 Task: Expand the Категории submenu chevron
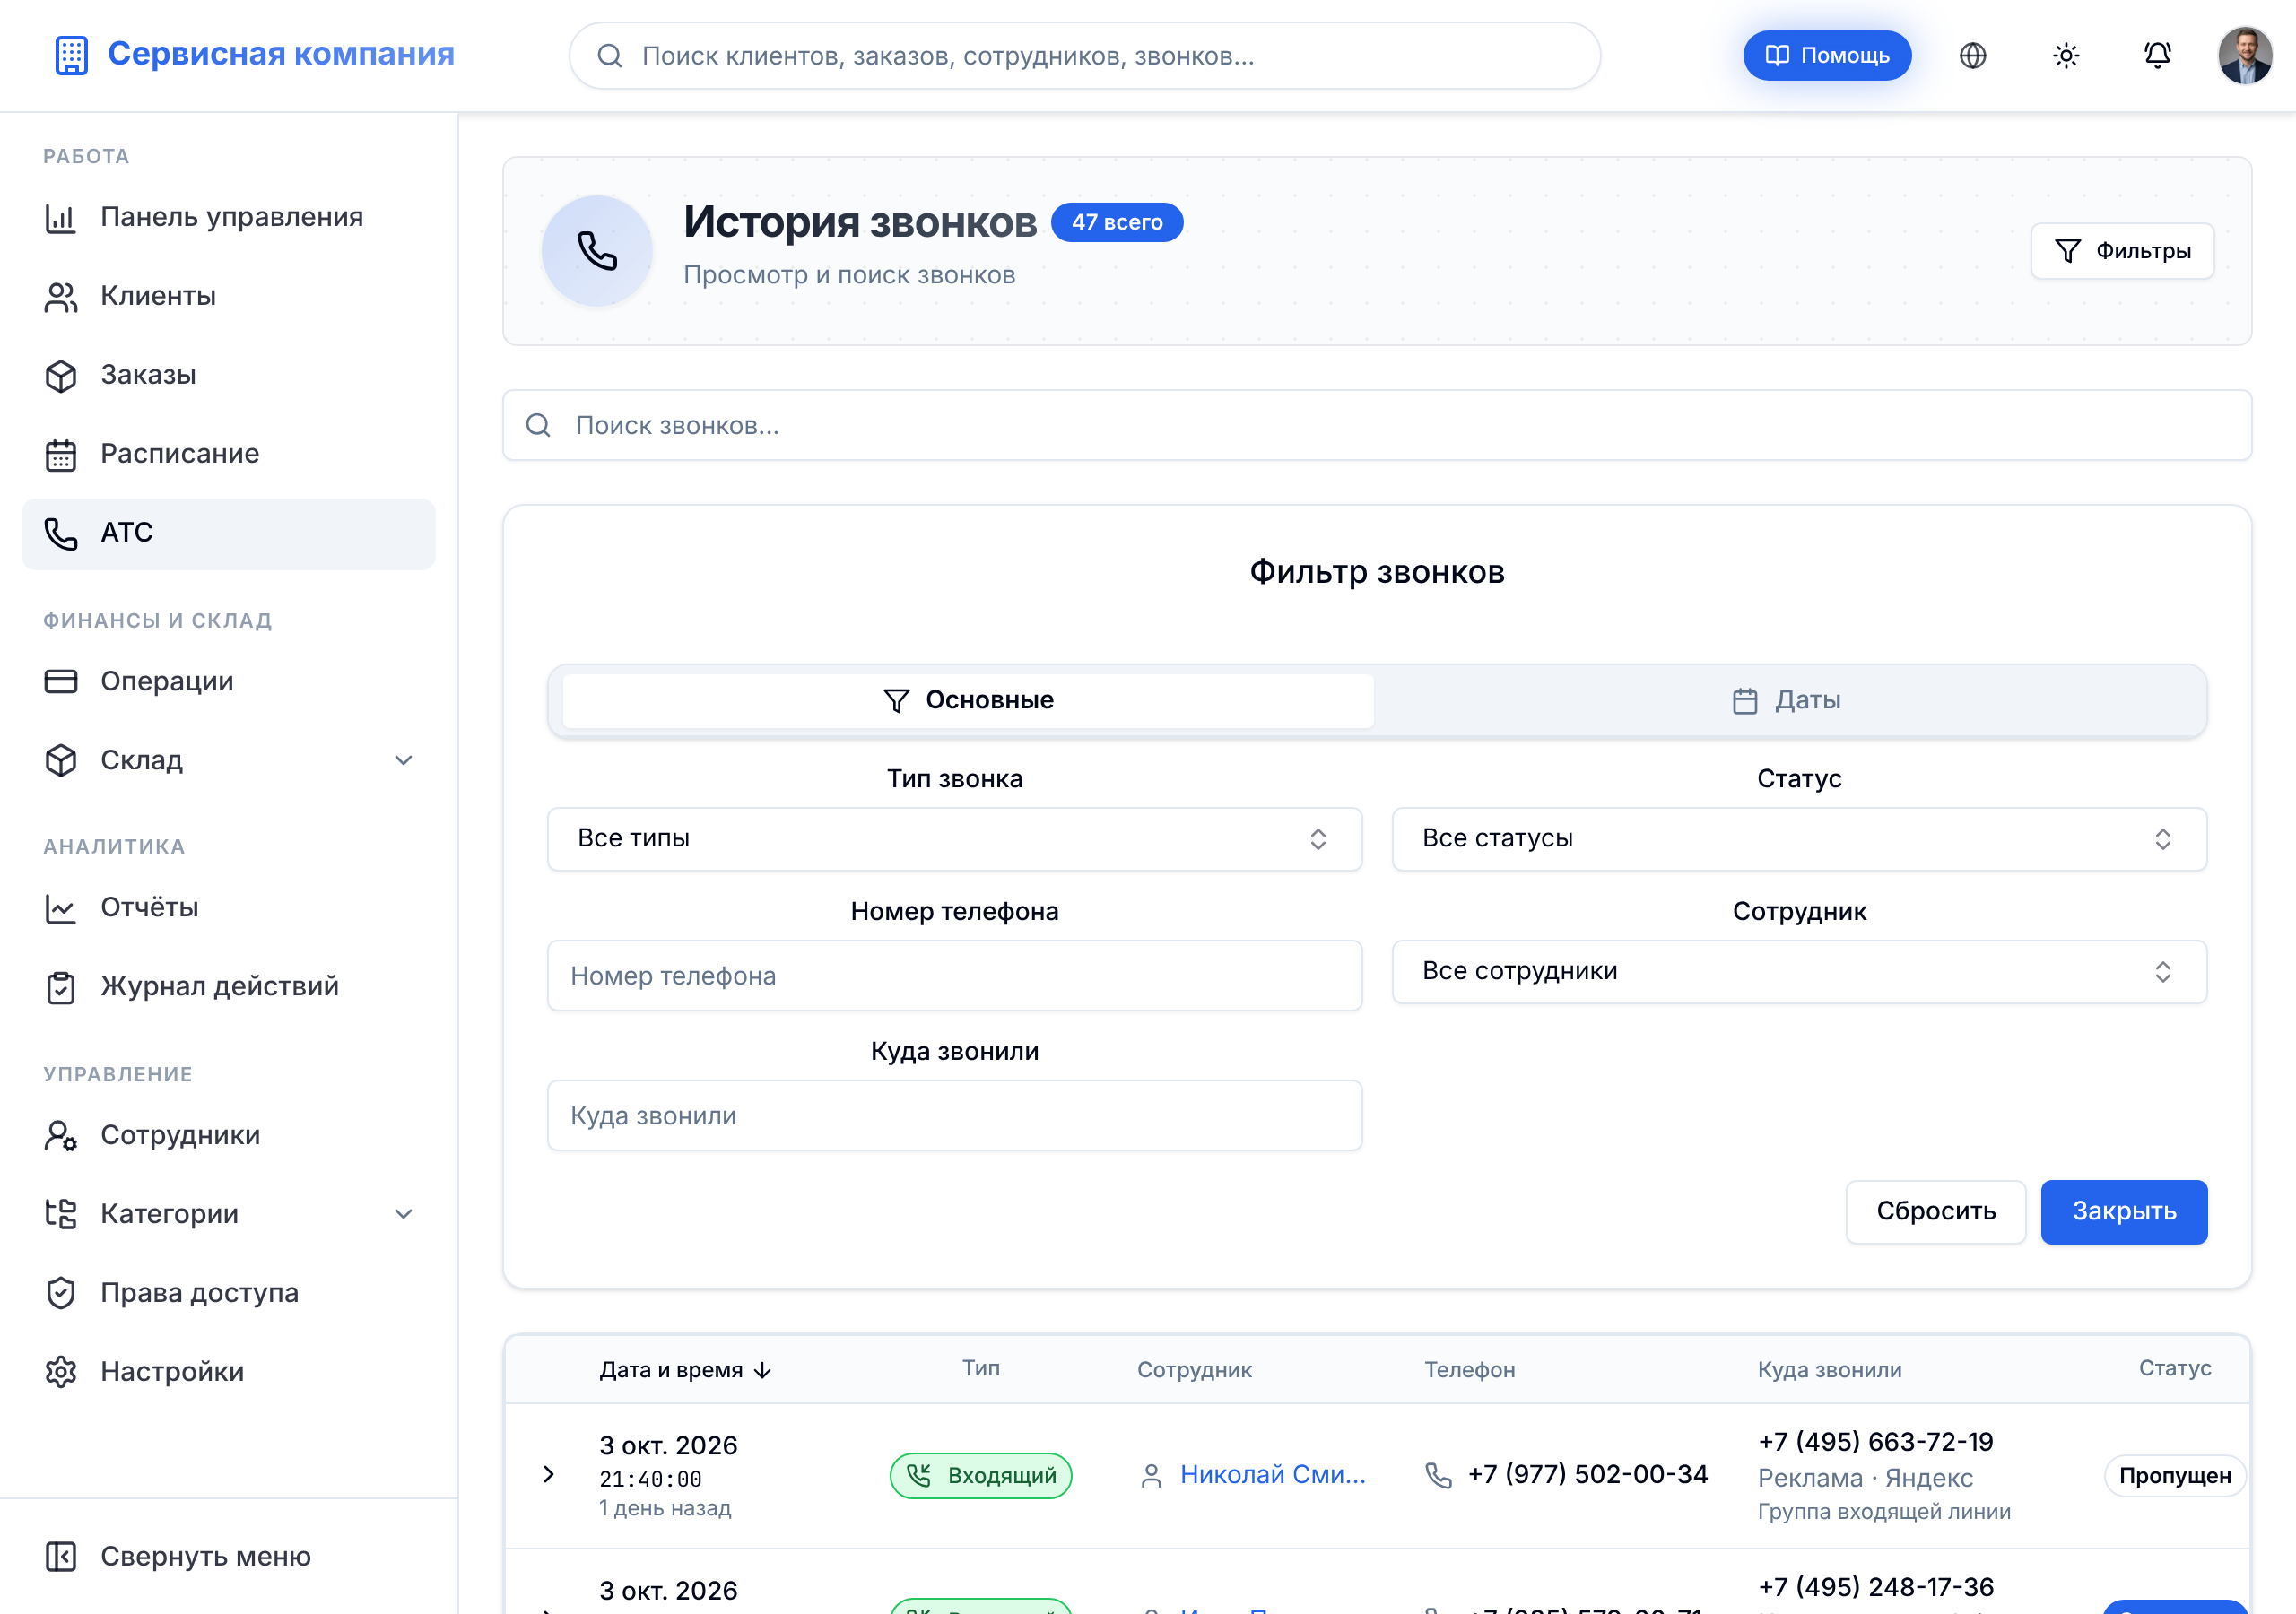(x=403, y=1214)
